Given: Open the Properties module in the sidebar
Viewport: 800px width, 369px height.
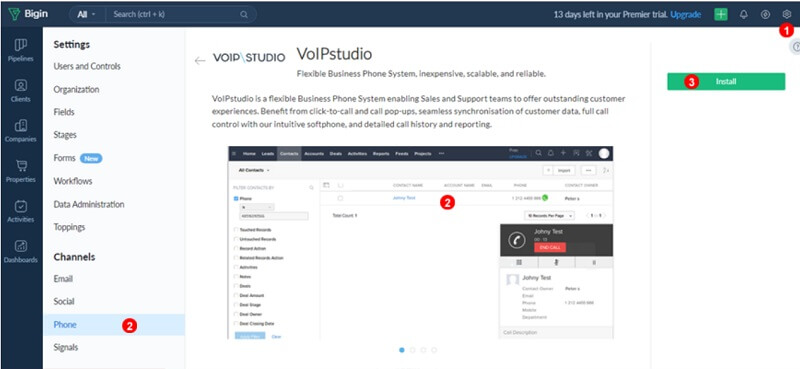Looking at the screenshot, I should point(21,171).
